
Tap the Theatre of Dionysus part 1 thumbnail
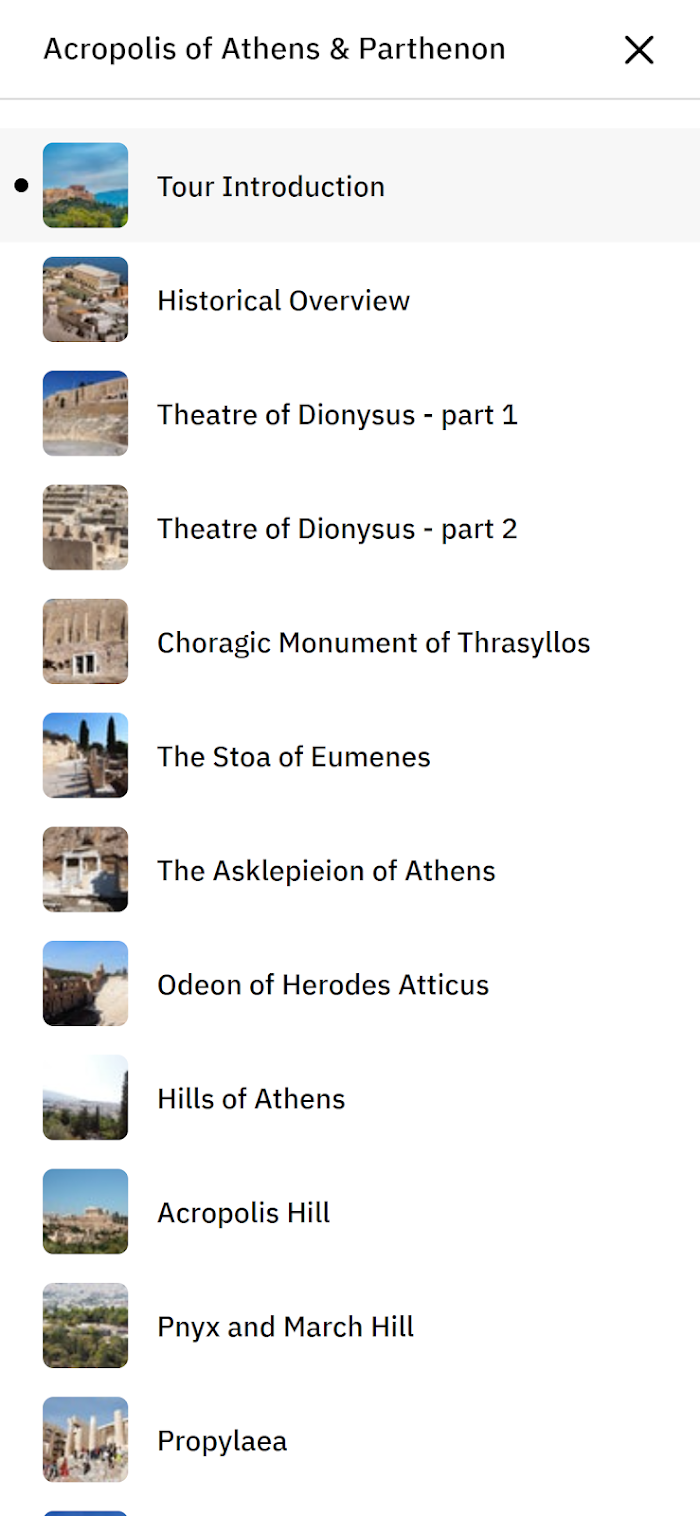click(x=85, y=413)
